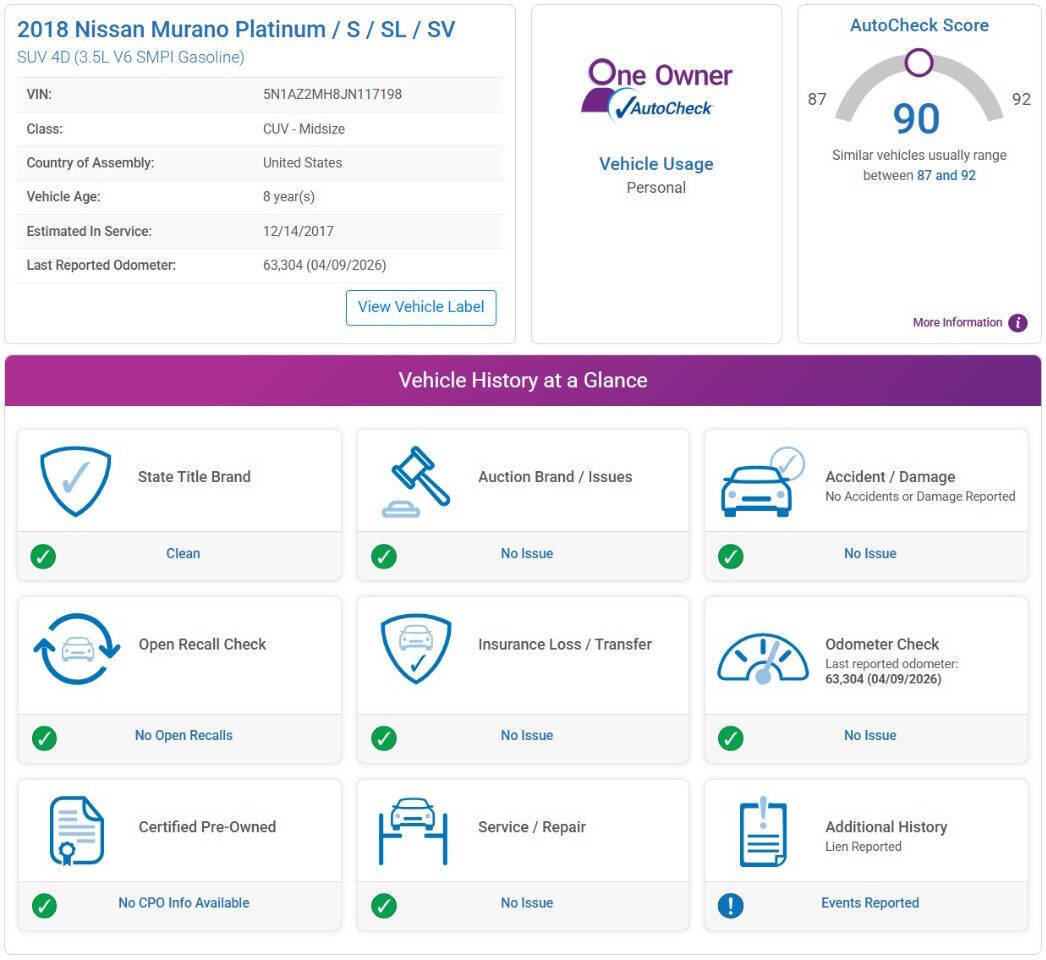Click the Last Reported Odometer value in details table
The width and height of the screenshot is (1046, 960).
point(324,265)
